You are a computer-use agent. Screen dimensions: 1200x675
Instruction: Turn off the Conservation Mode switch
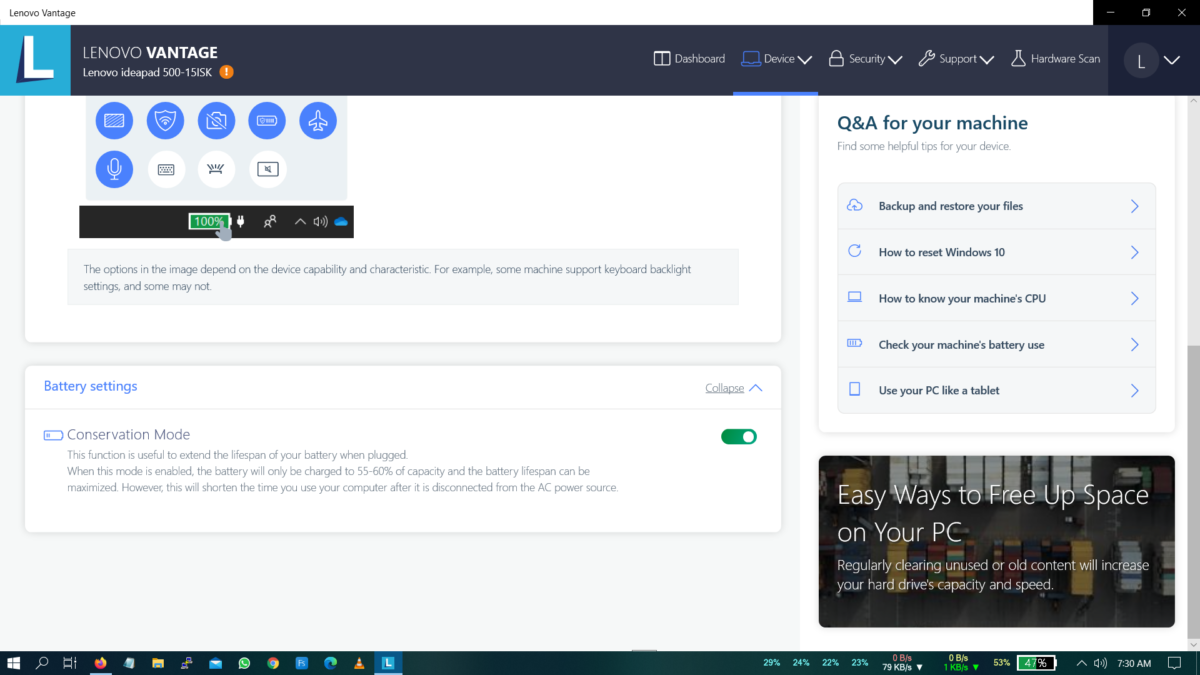(x=738, y=436)
